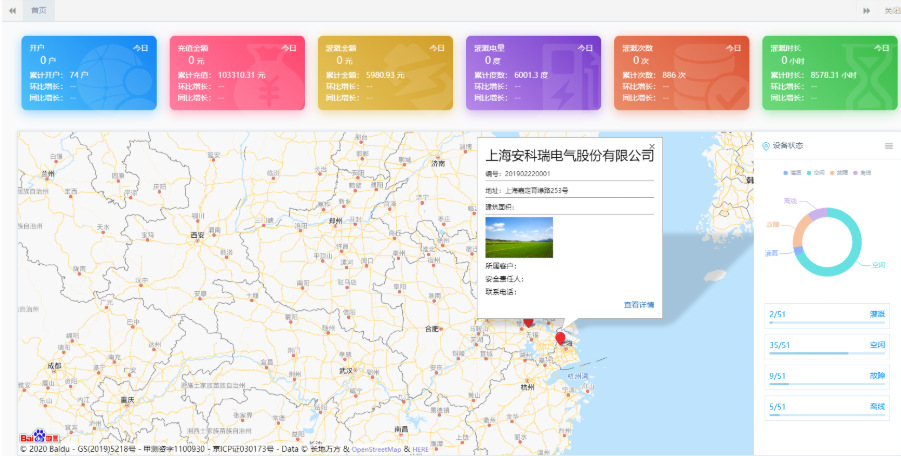Click 合肥 city label on map
This screenshot has height=456, width=901.
[432, 329]
